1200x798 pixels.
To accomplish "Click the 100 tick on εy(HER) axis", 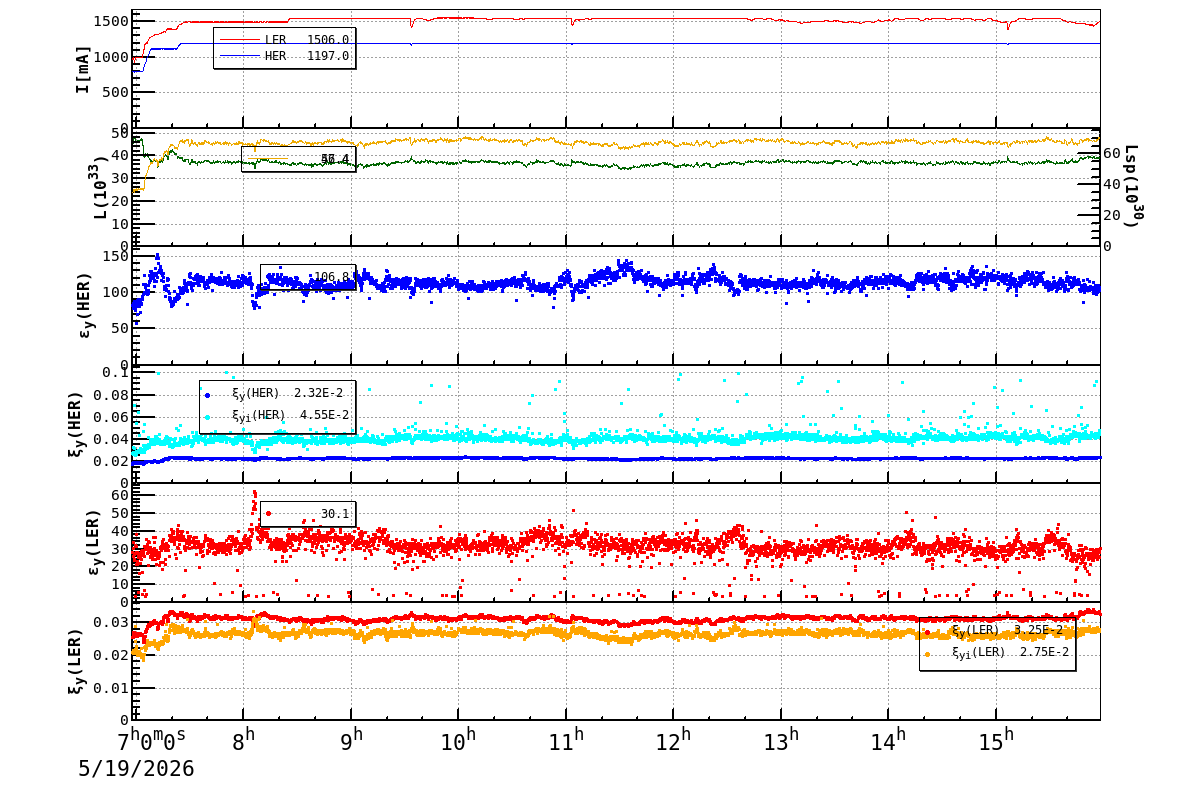I will (x=116, y=292).
